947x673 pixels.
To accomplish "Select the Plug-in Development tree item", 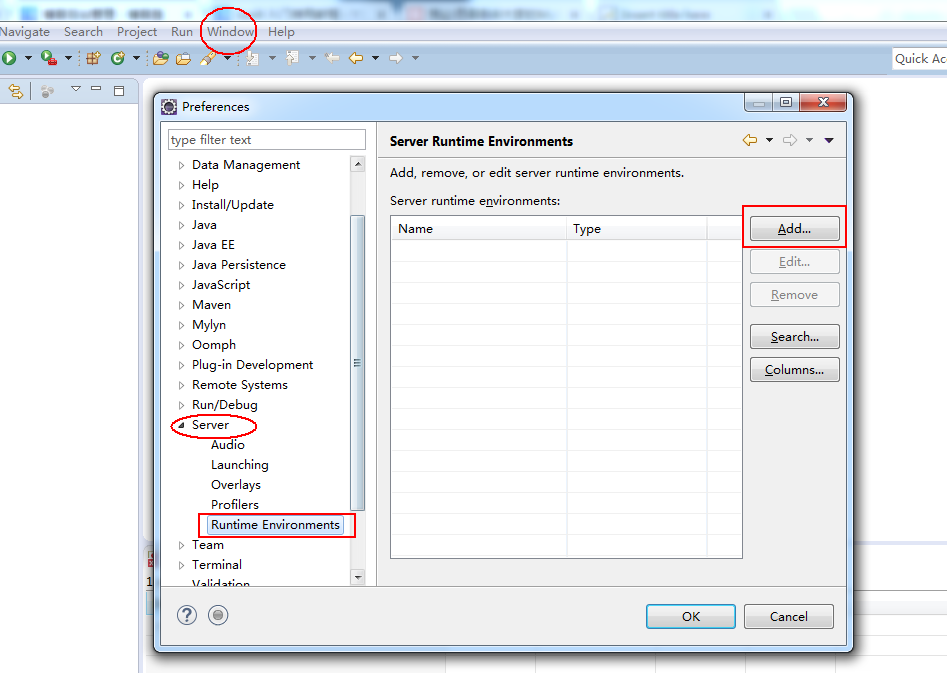I will point(252,365).
